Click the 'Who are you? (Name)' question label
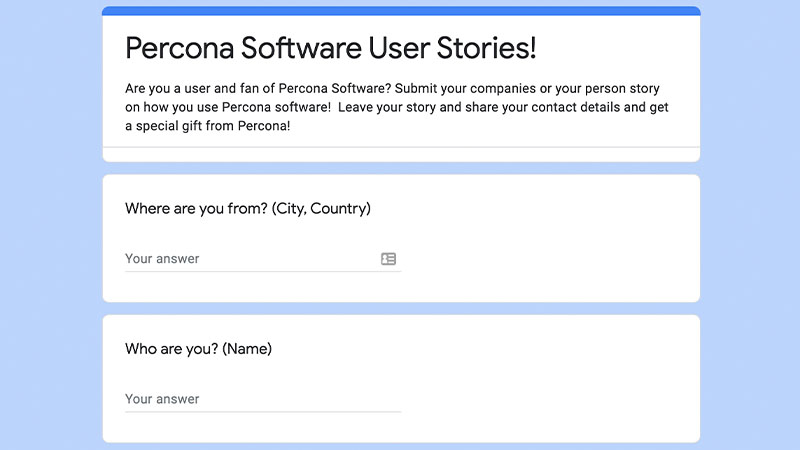Image resolution: width=800 pixels, height=450 pixels. point(198,349)
